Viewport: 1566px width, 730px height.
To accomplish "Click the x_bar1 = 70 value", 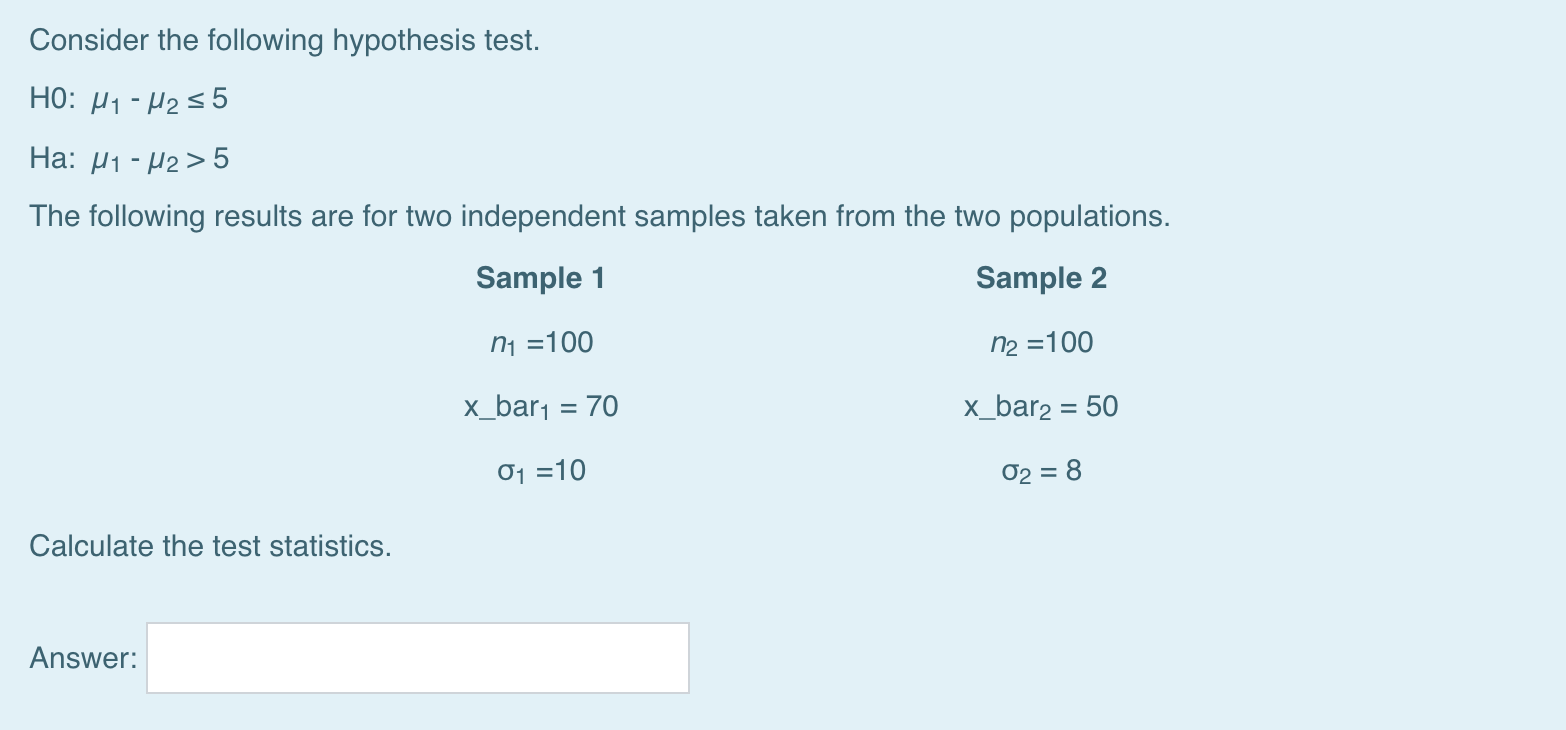I will click(540, 406).
